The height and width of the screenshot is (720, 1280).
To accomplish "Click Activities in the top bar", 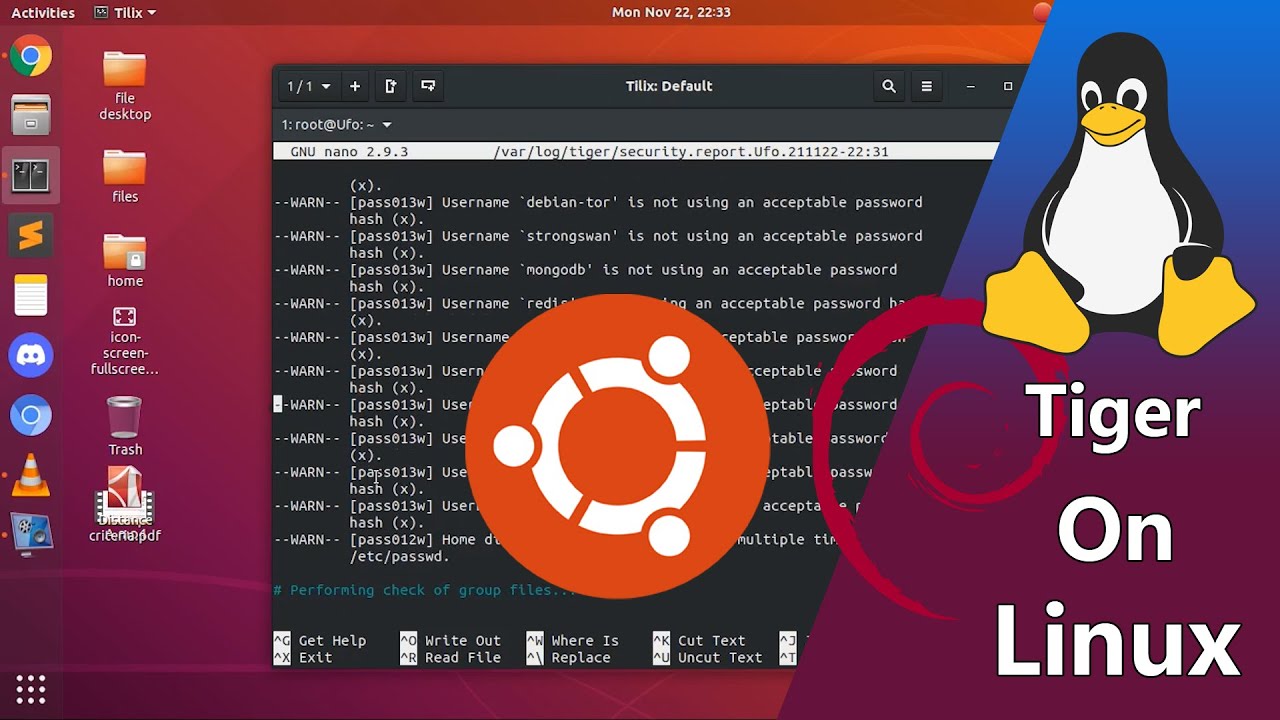I will [x=43, y=13].
